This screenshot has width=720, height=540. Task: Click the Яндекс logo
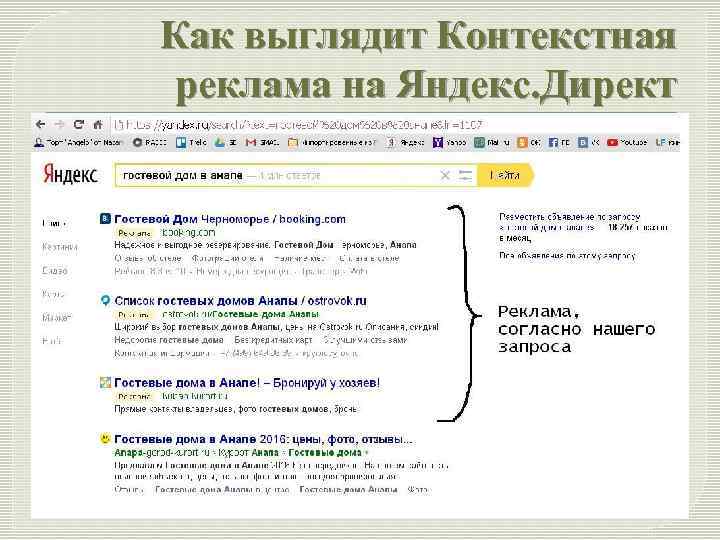70,174
